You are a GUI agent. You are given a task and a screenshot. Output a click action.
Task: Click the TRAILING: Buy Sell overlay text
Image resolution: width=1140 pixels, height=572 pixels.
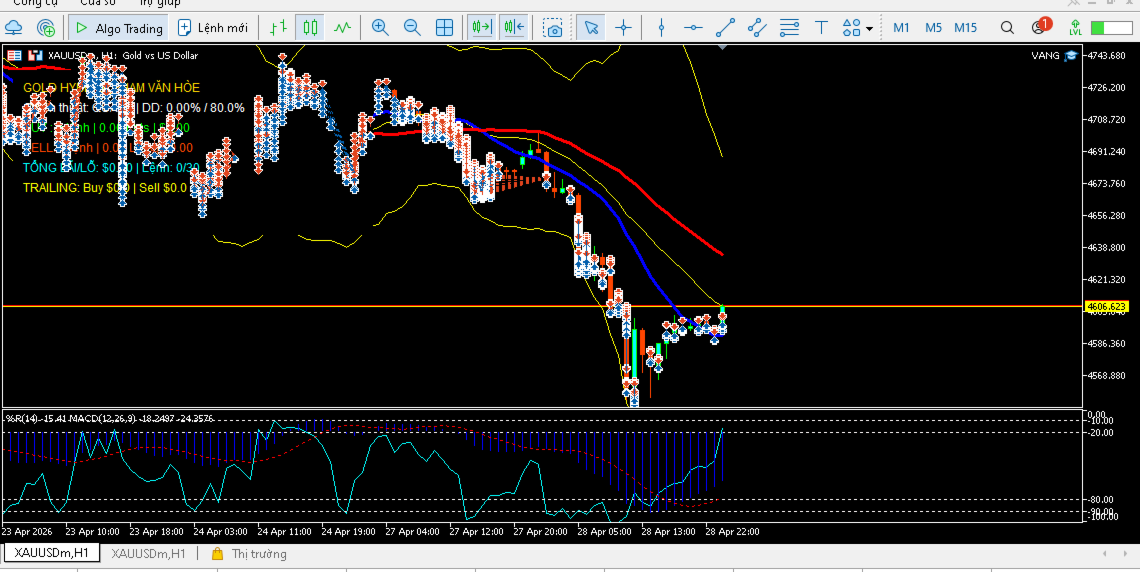105,188
